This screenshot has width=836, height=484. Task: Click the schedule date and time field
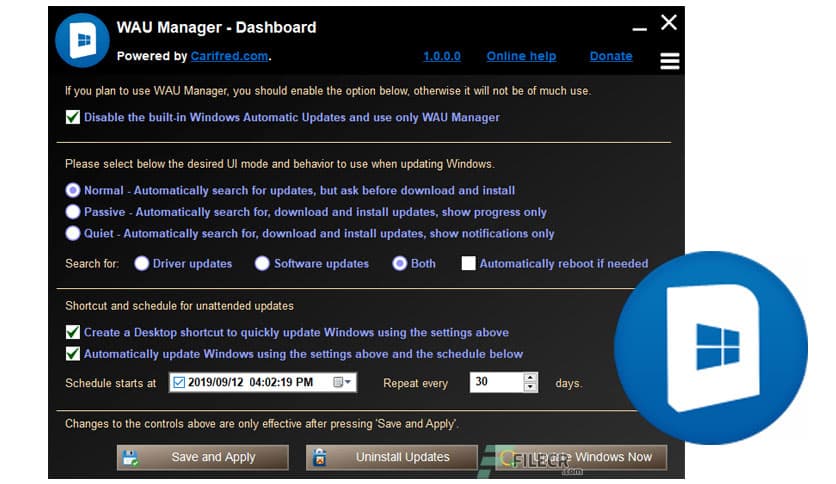pyautogui.click(x=262, y=382)
